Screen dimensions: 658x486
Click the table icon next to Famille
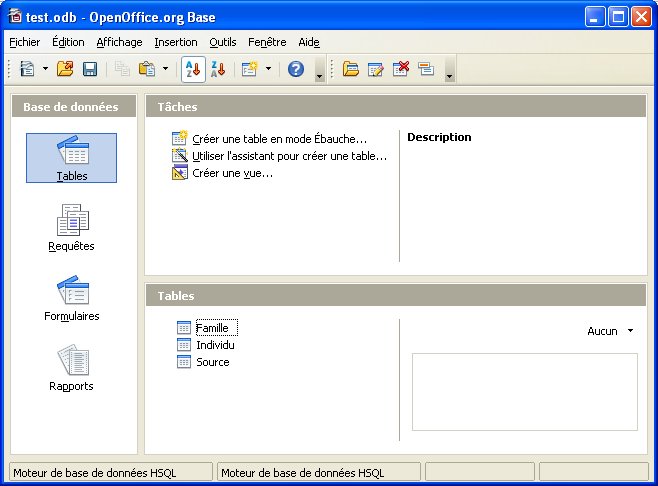coord(184,328)
